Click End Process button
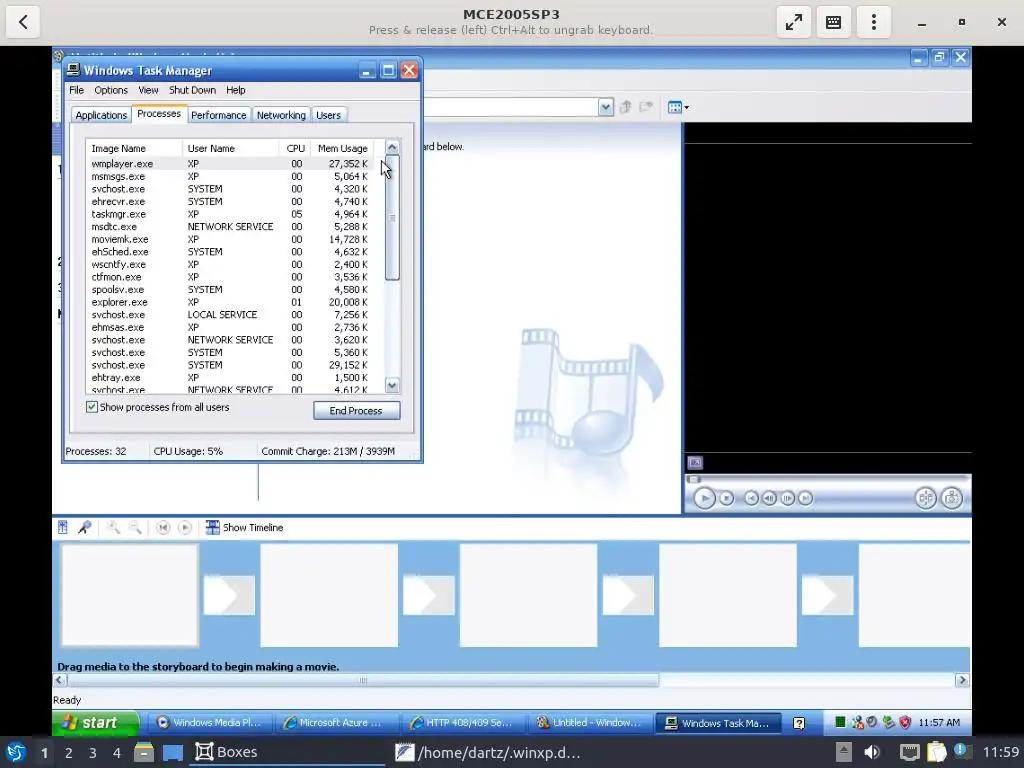 click(357, 410)
